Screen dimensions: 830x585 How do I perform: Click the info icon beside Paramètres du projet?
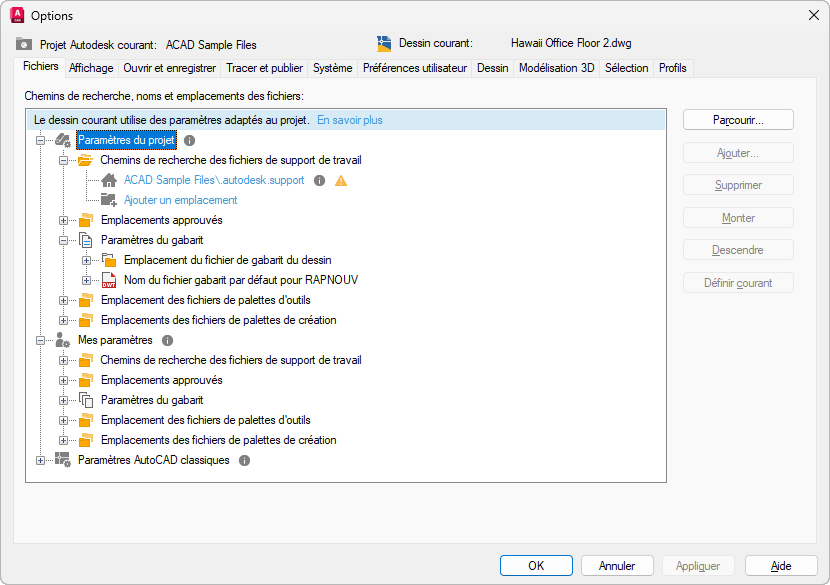coord(190,140)
